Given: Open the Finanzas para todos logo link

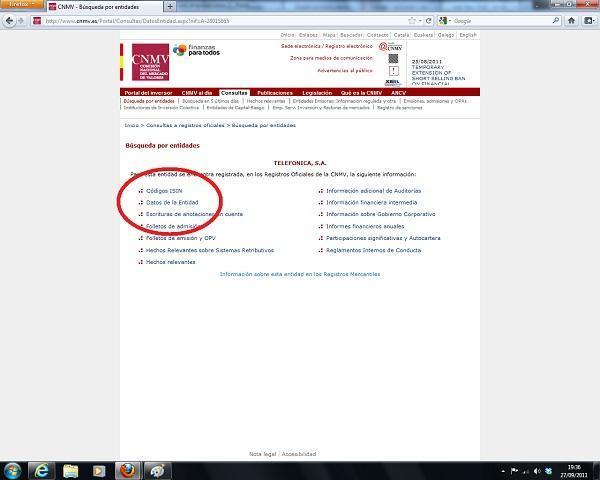Looking at the screenshot, I should pos(197,51).
